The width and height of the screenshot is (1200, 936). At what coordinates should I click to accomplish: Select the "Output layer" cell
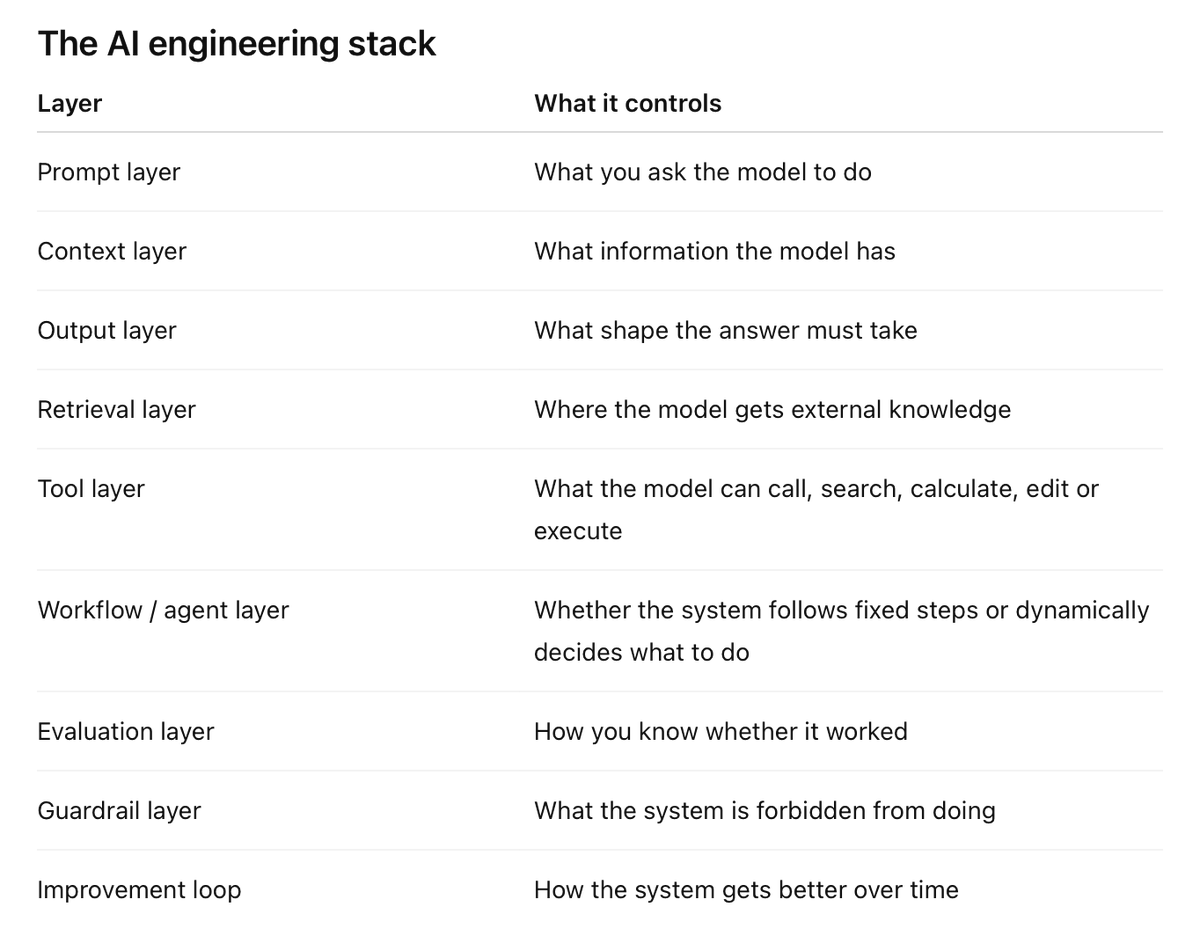click(x=107, y=330)
